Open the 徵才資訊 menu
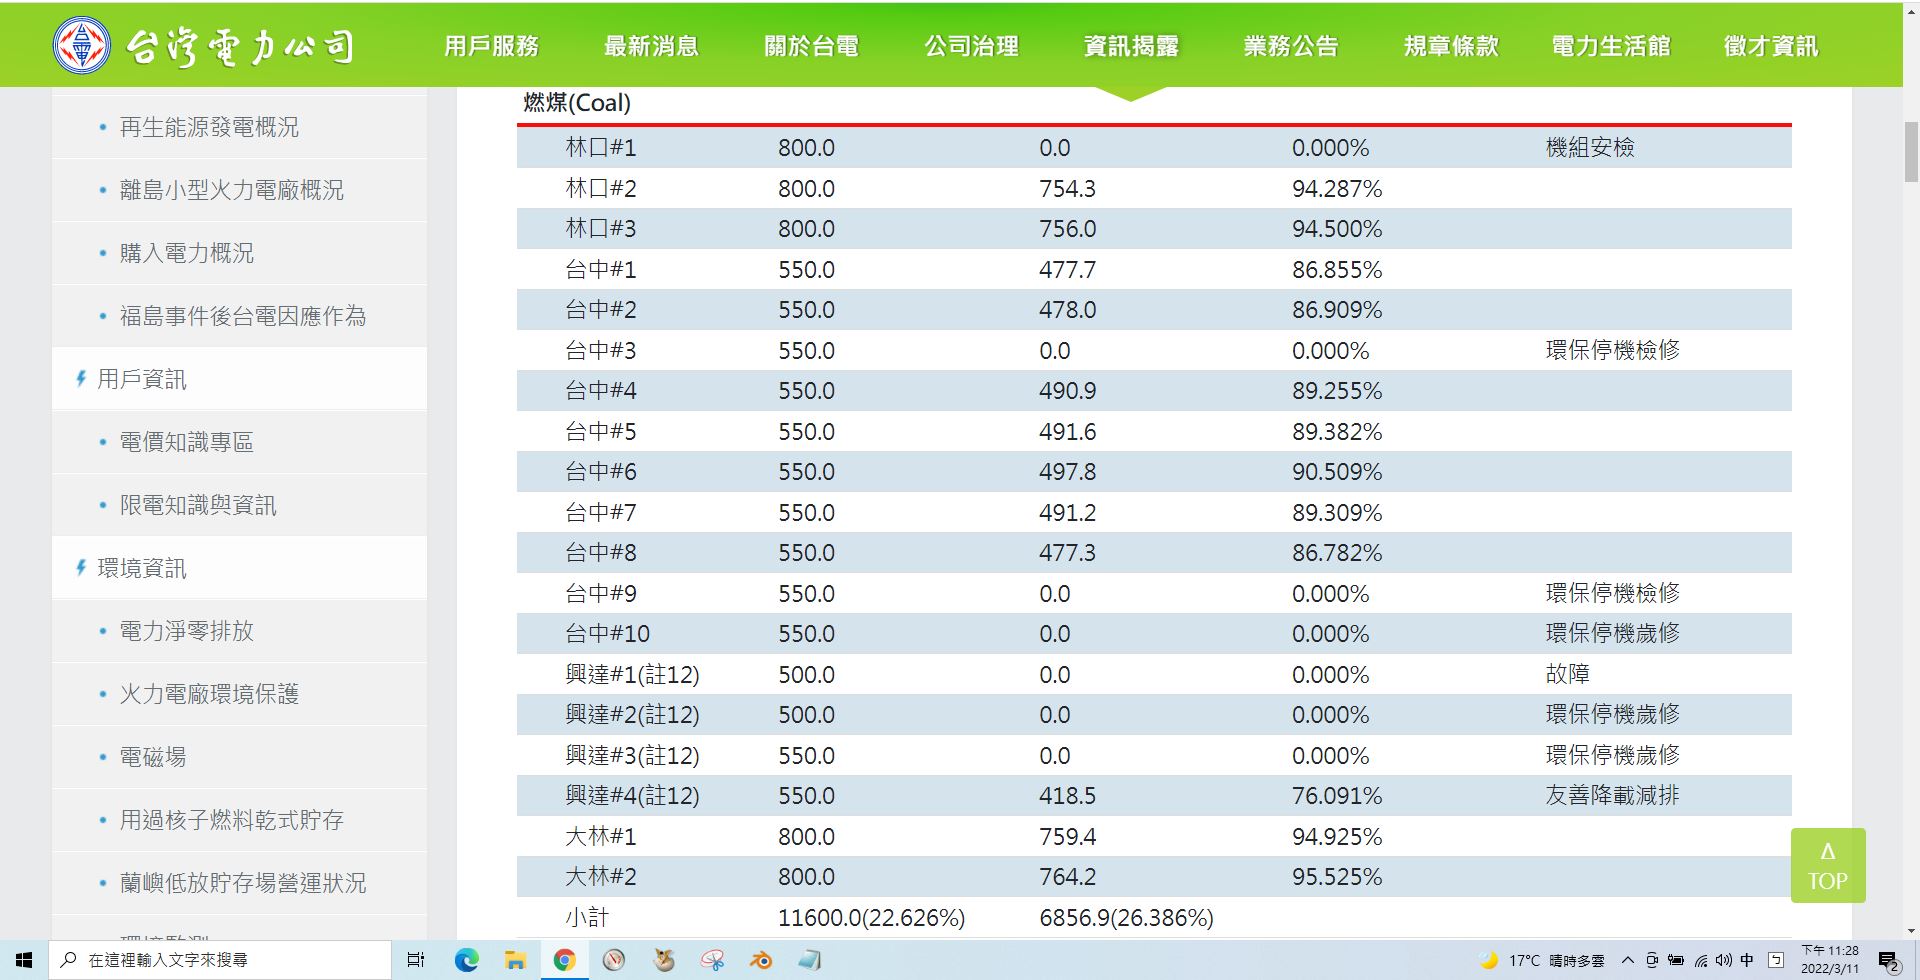This screenshot has height=980, width=1920. (x=1771, y=46)
